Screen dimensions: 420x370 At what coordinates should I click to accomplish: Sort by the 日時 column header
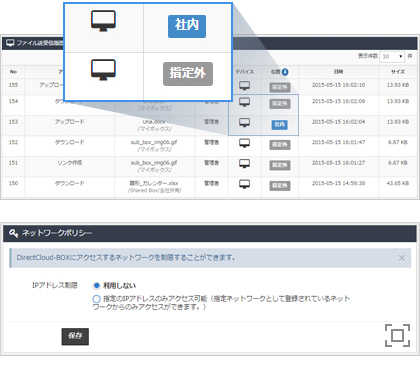coord(338,72)
